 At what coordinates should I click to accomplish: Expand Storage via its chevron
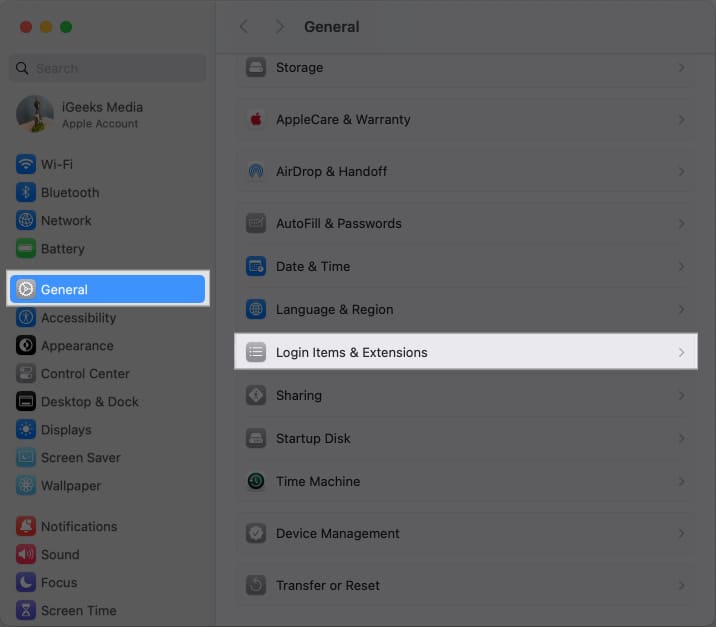click(x=681, y=68)
